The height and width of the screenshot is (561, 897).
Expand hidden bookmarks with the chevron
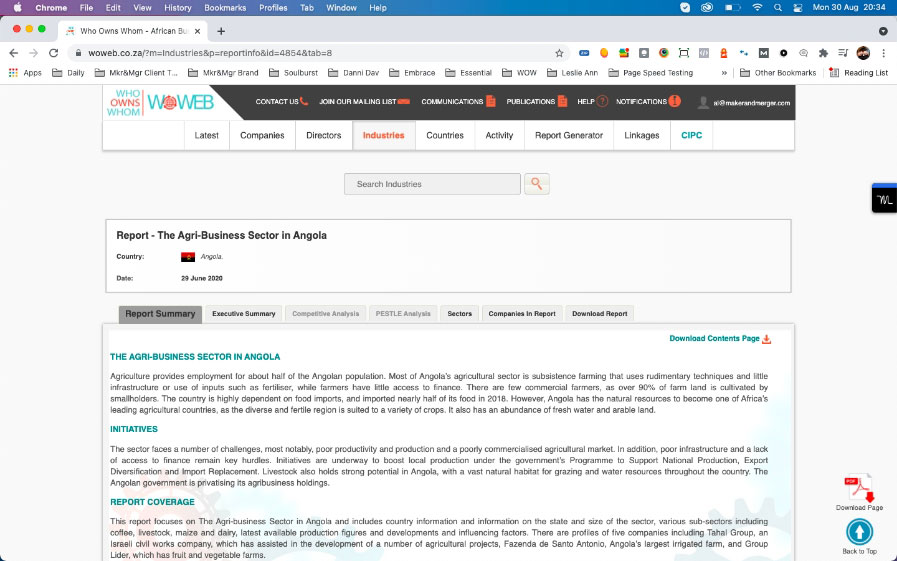point(724,73)
